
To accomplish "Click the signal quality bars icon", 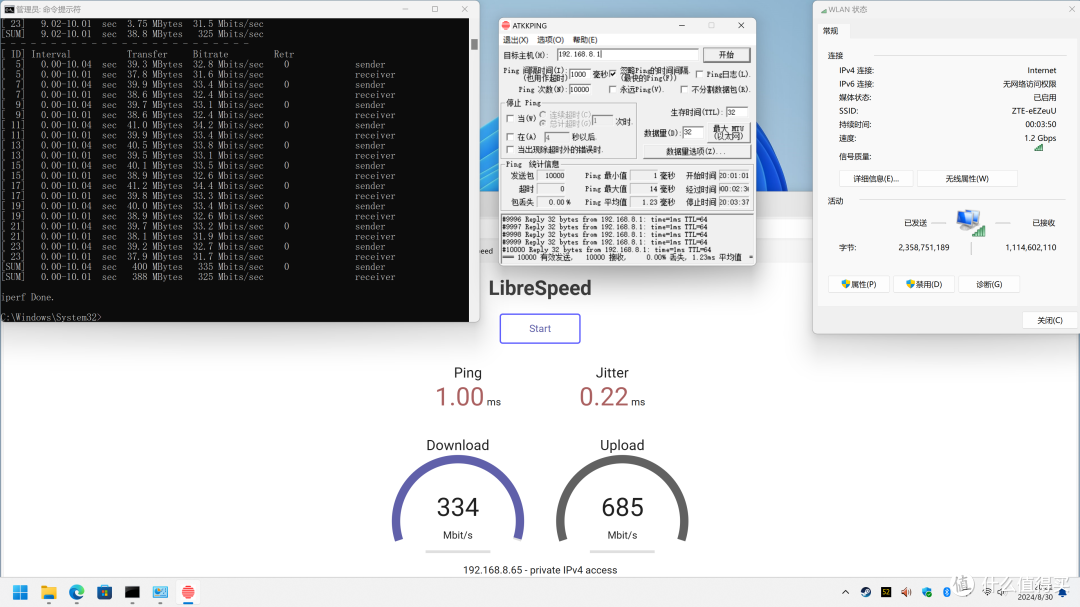I will (1039, 147).
